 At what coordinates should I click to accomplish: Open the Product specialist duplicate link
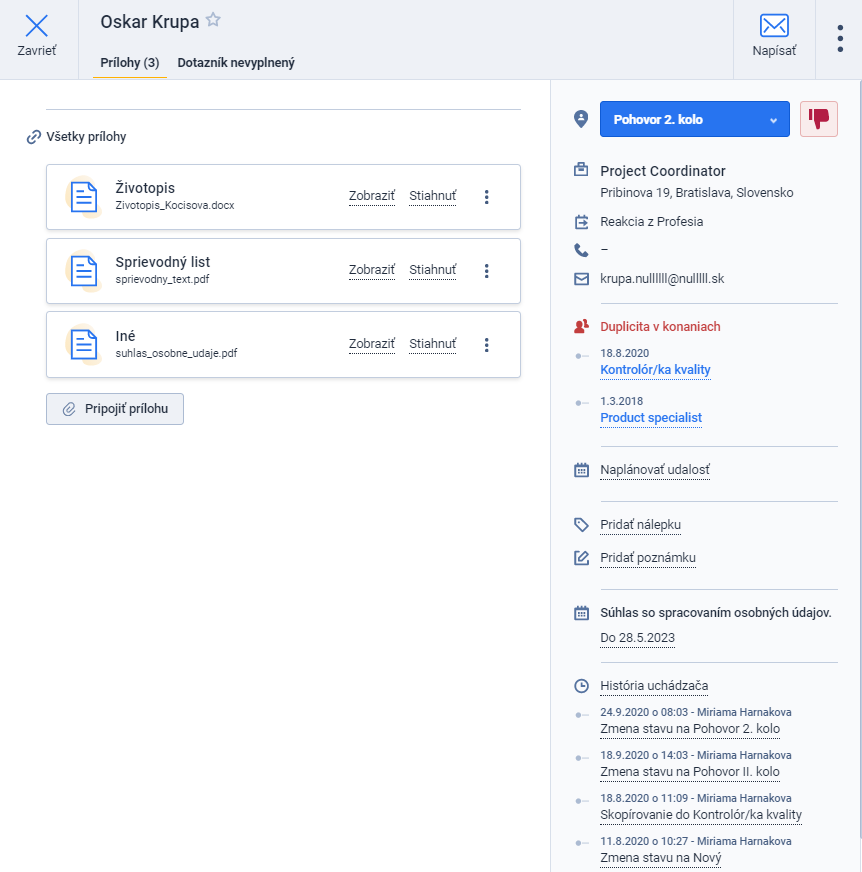pos(651,418)
